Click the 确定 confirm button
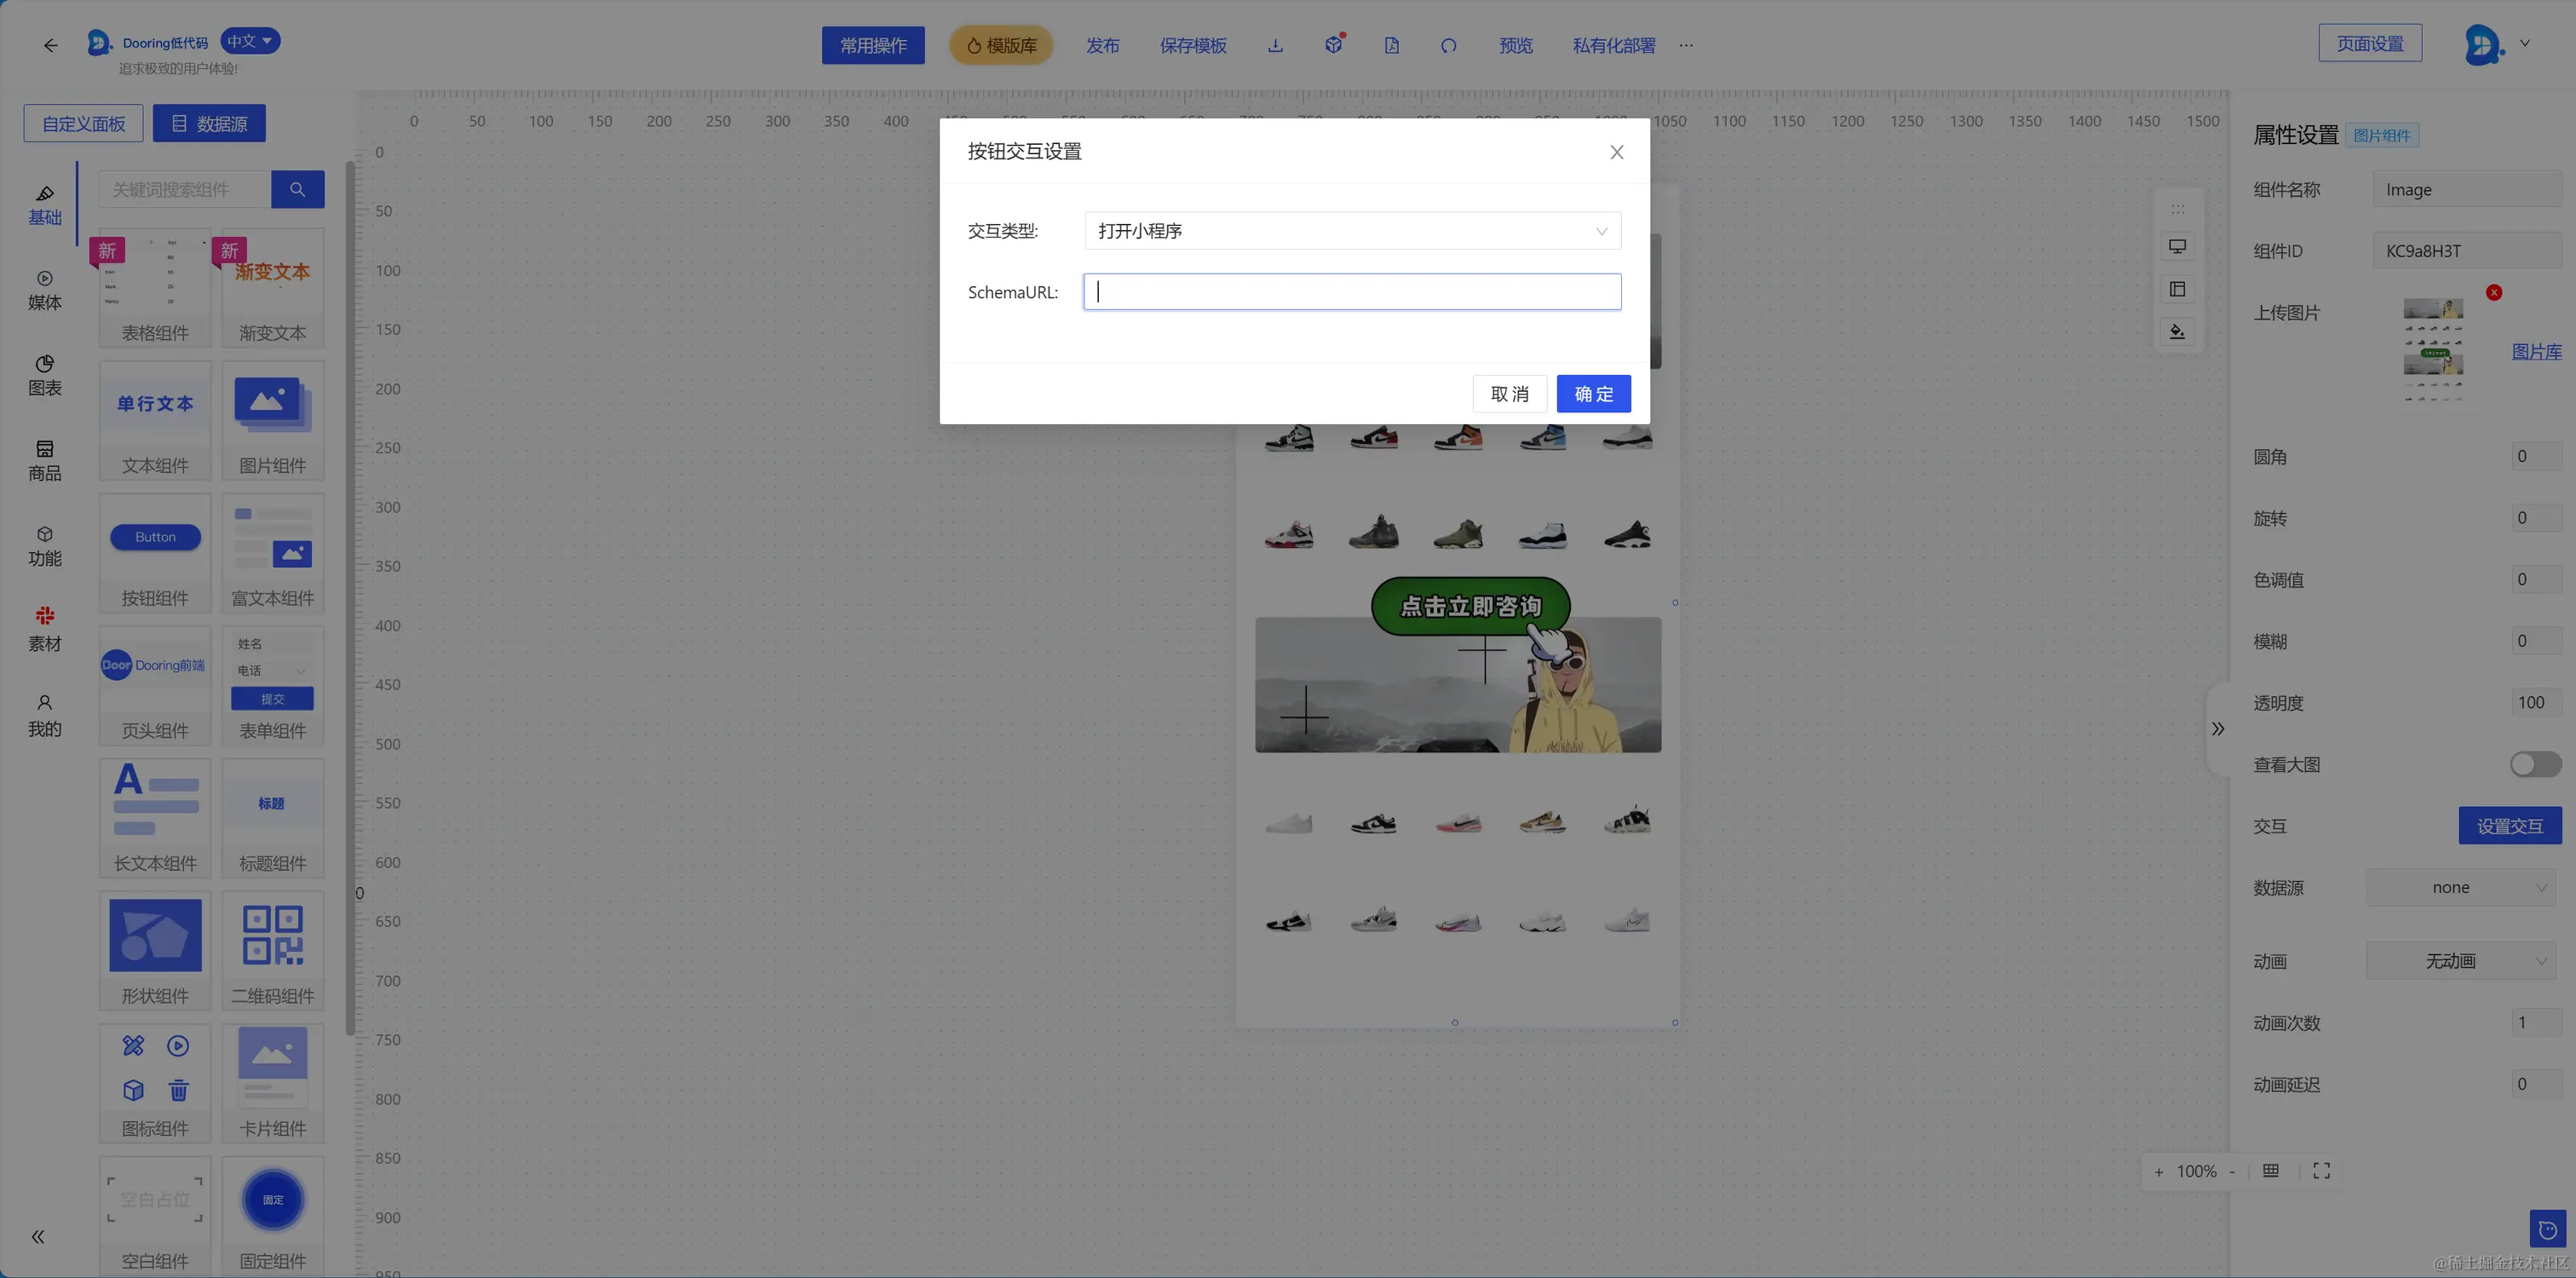 1593,394
